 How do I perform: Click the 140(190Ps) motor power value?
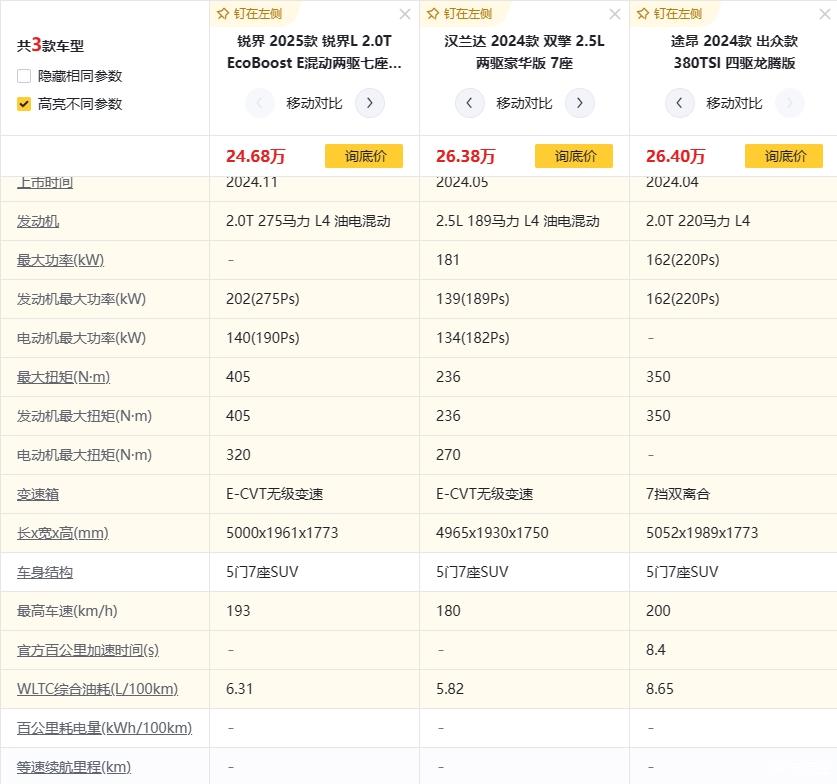tap(262, 338)
